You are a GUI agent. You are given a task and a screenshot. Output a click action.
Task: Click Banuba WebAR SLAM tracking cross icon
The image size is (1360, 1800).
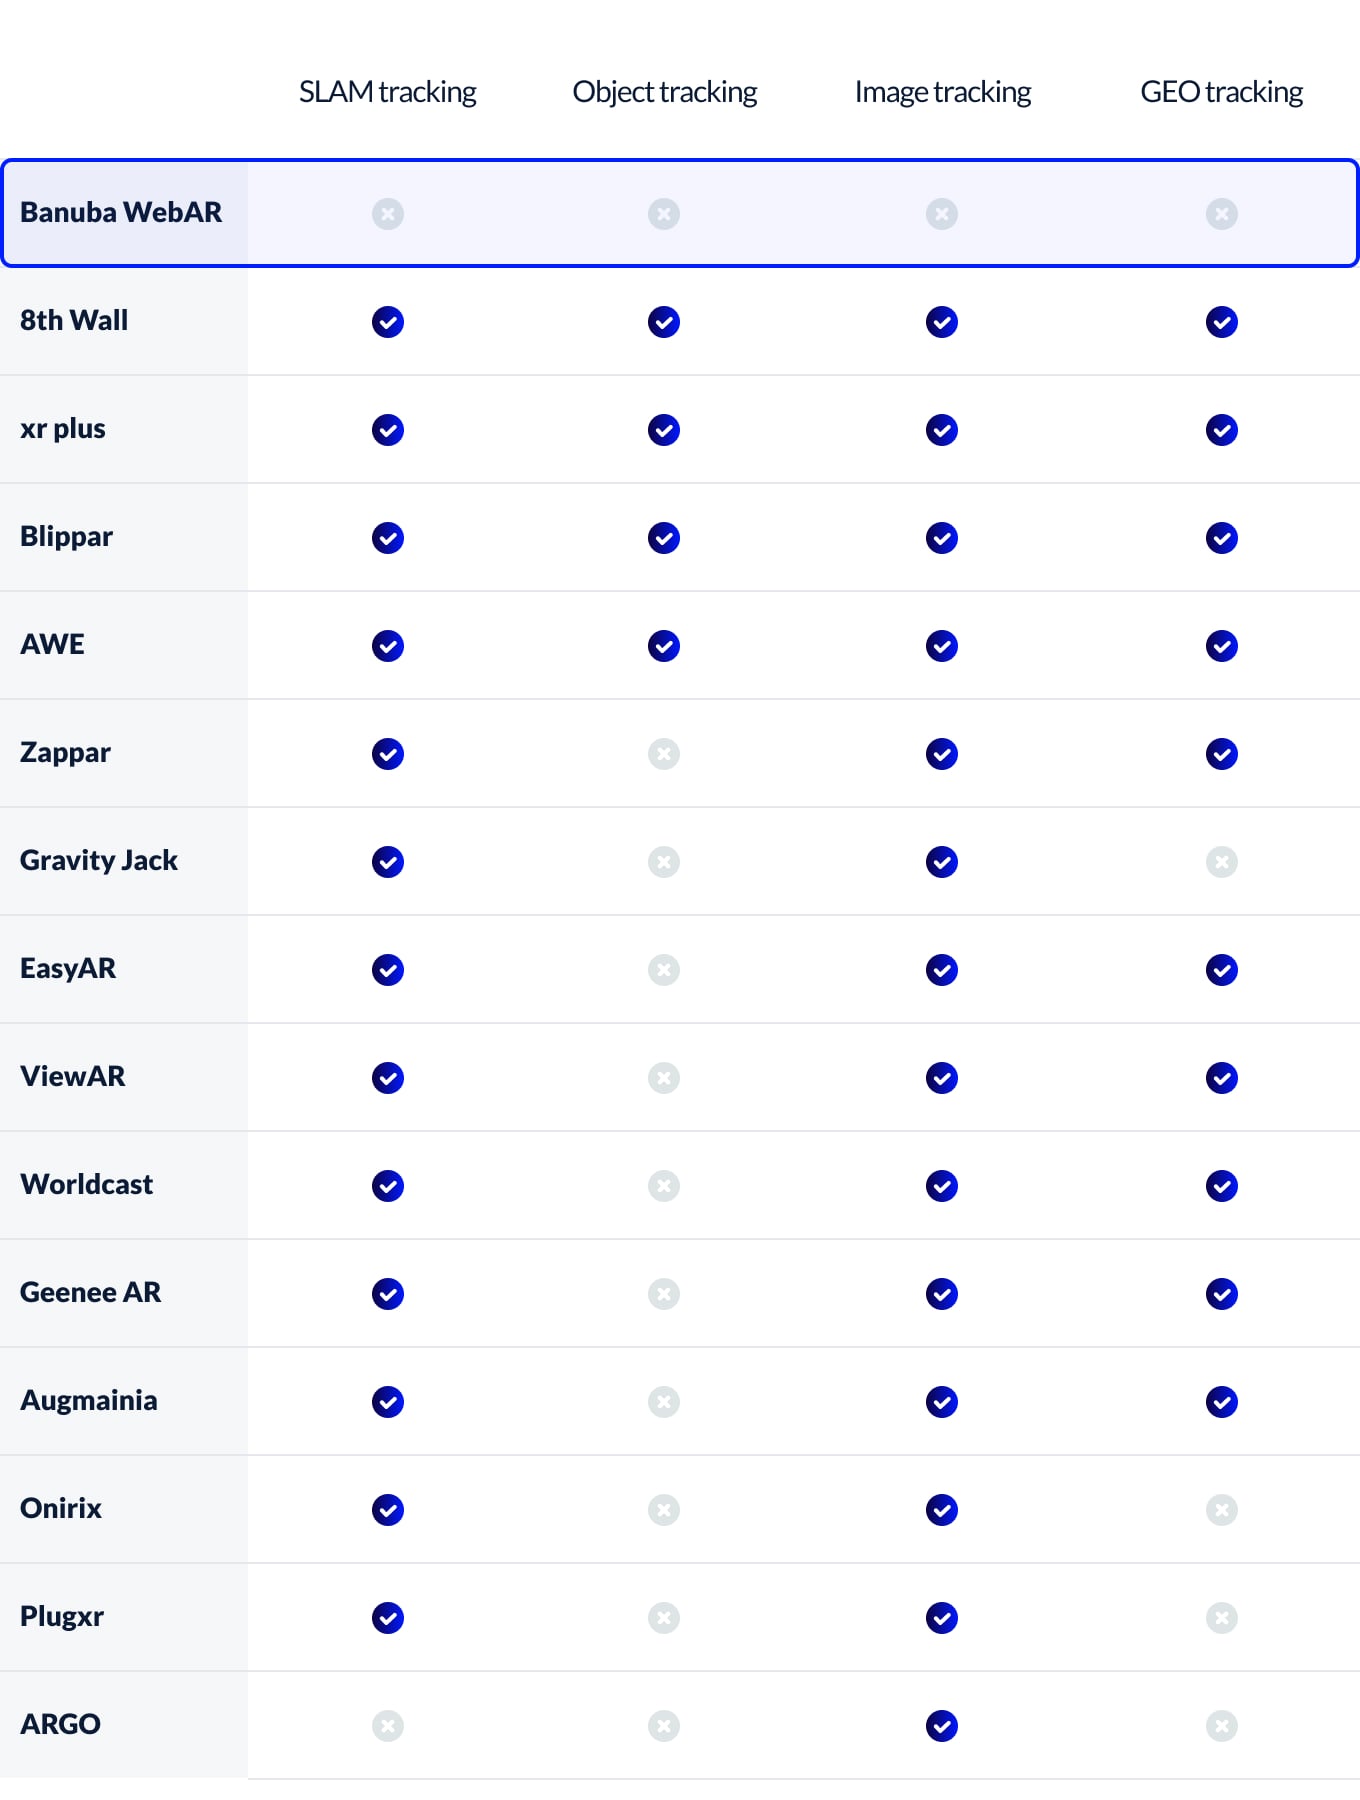pyautogui.click(x=388, y=214)
